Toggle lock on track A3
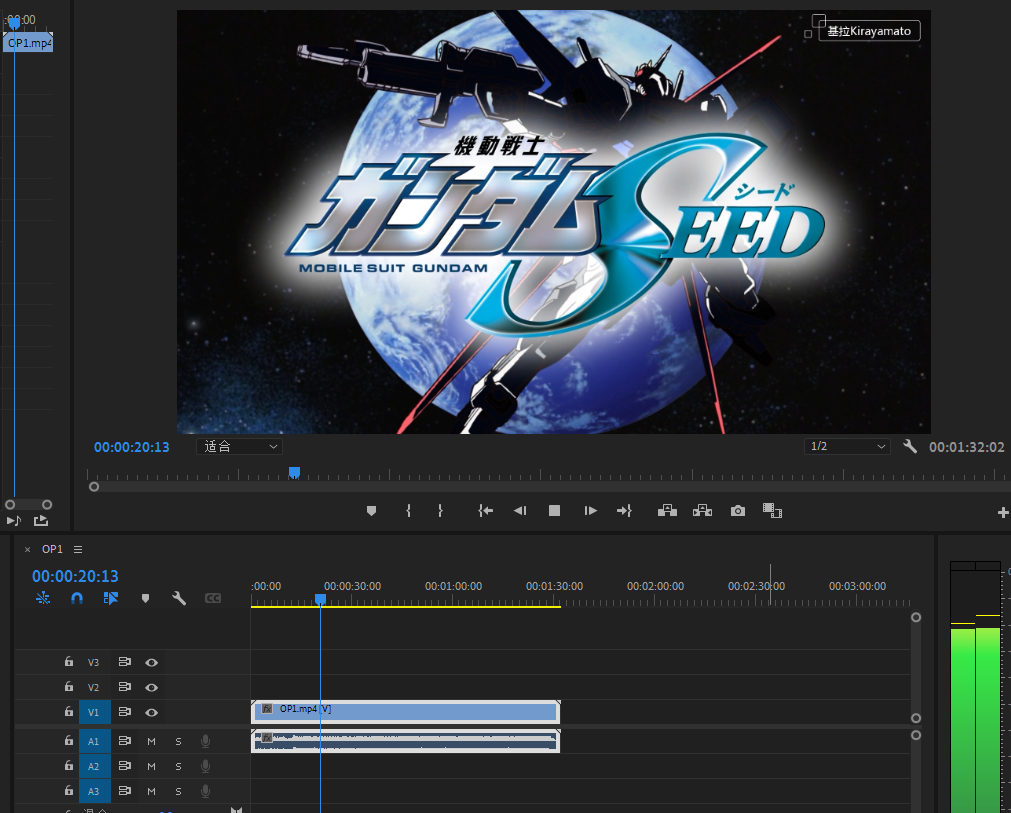1011x813 pixels. 68,790
